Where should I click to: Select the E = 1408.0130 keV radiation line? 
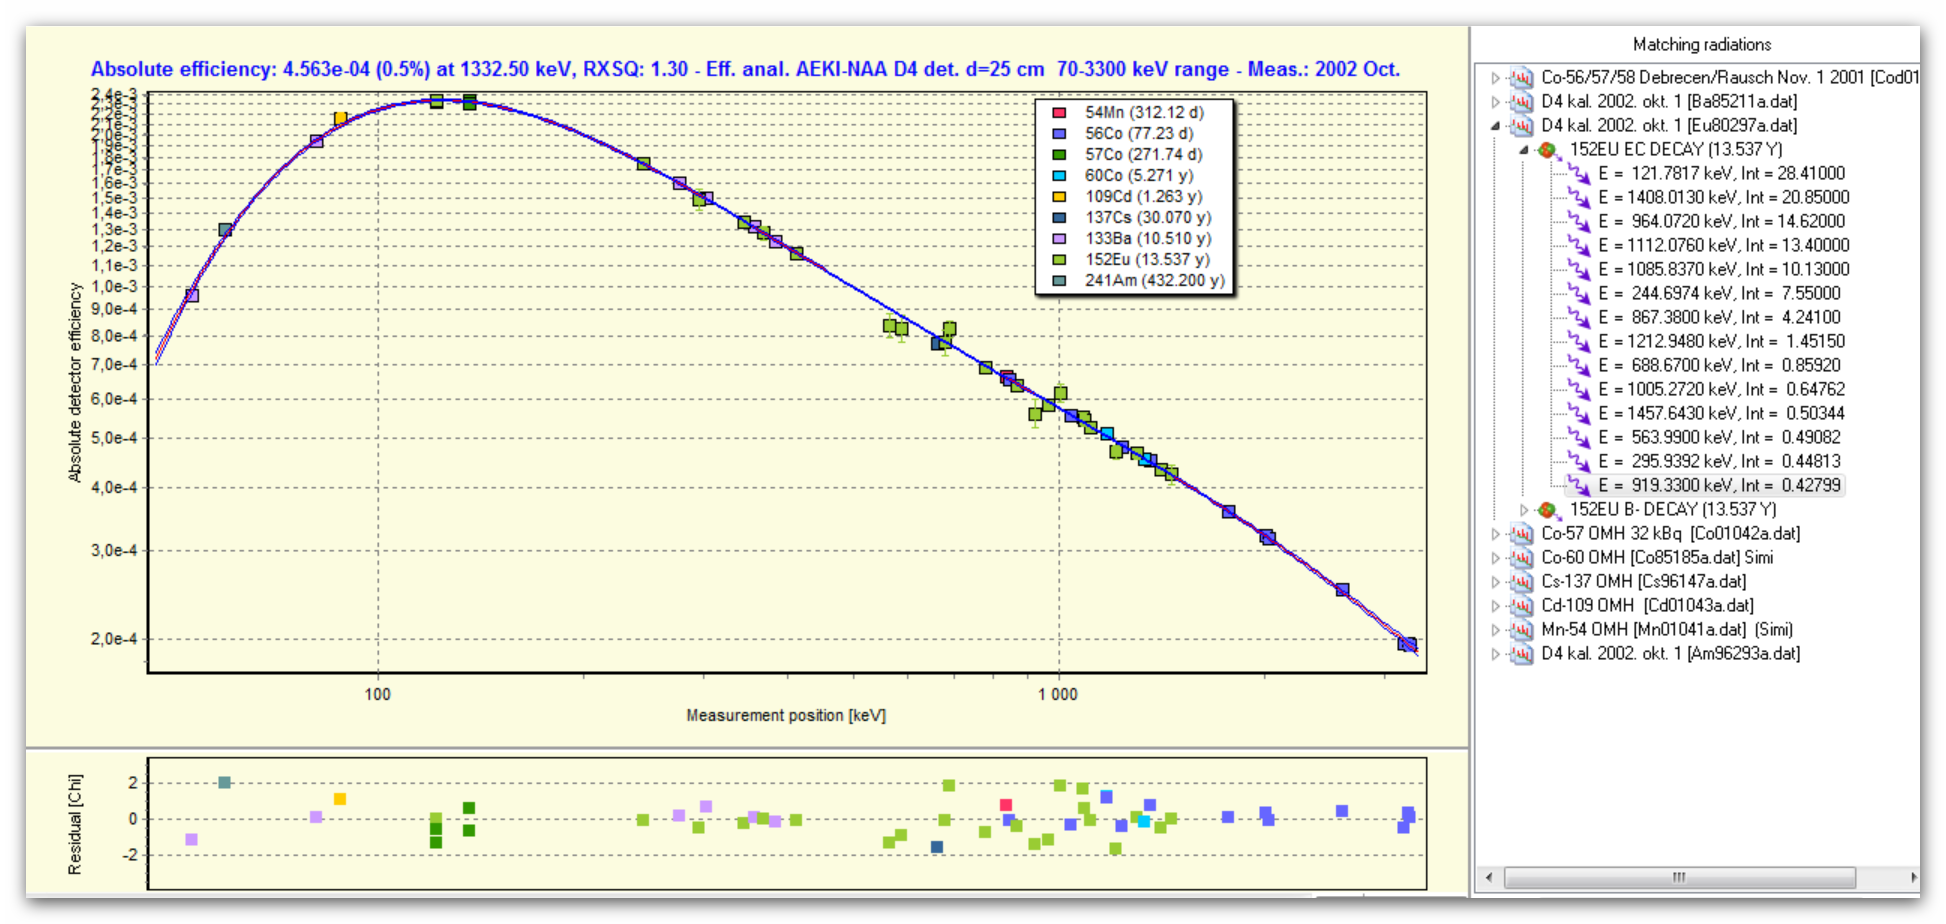(1723, 197)
